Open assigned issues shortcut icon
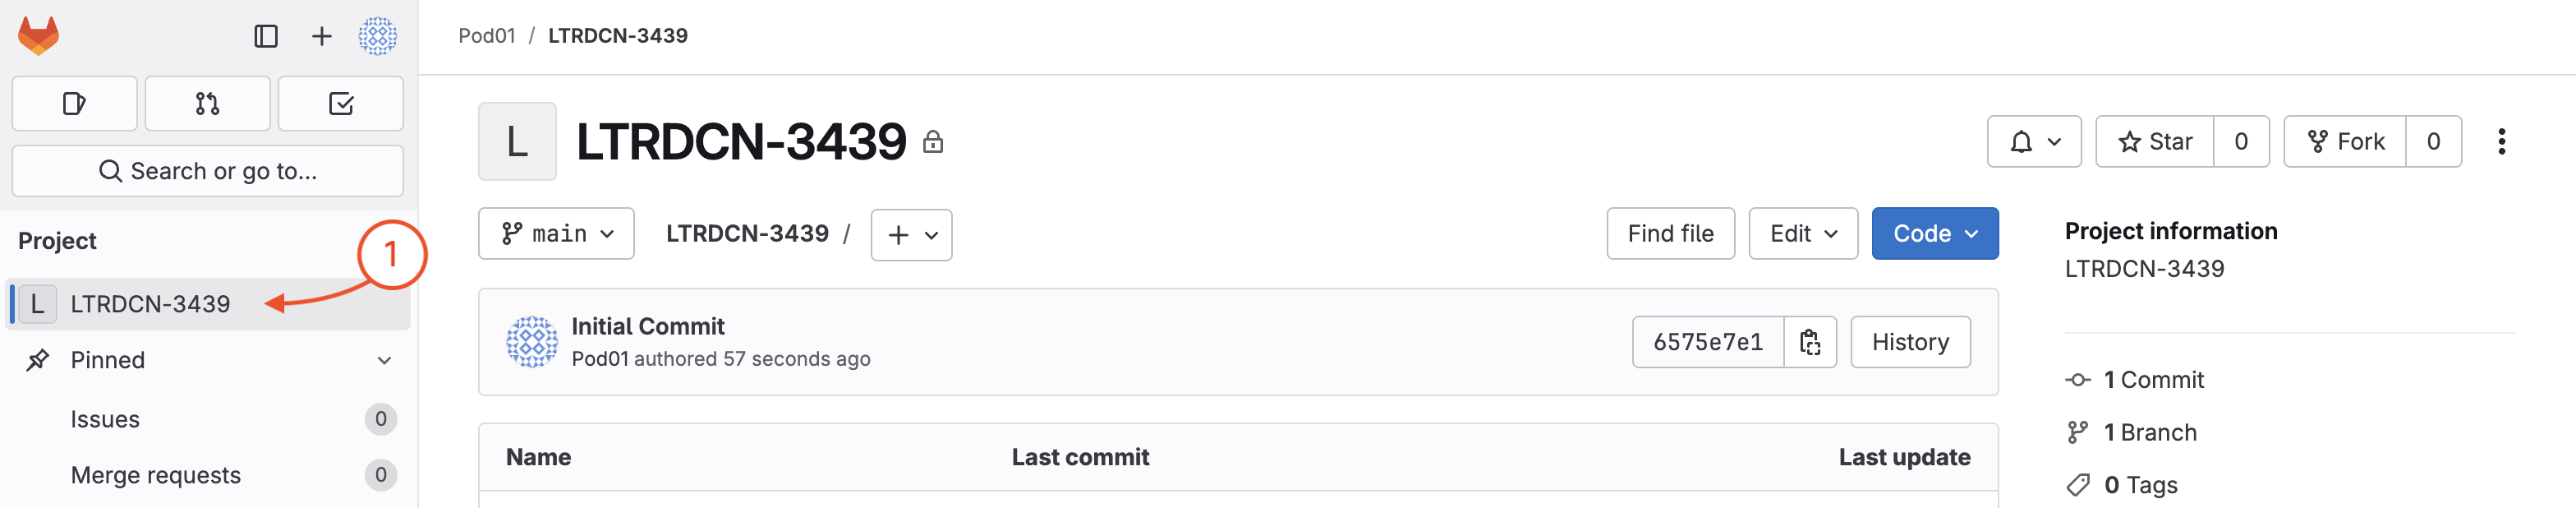Viewport: 2576px width, 508px height. (x=74, y=104)
